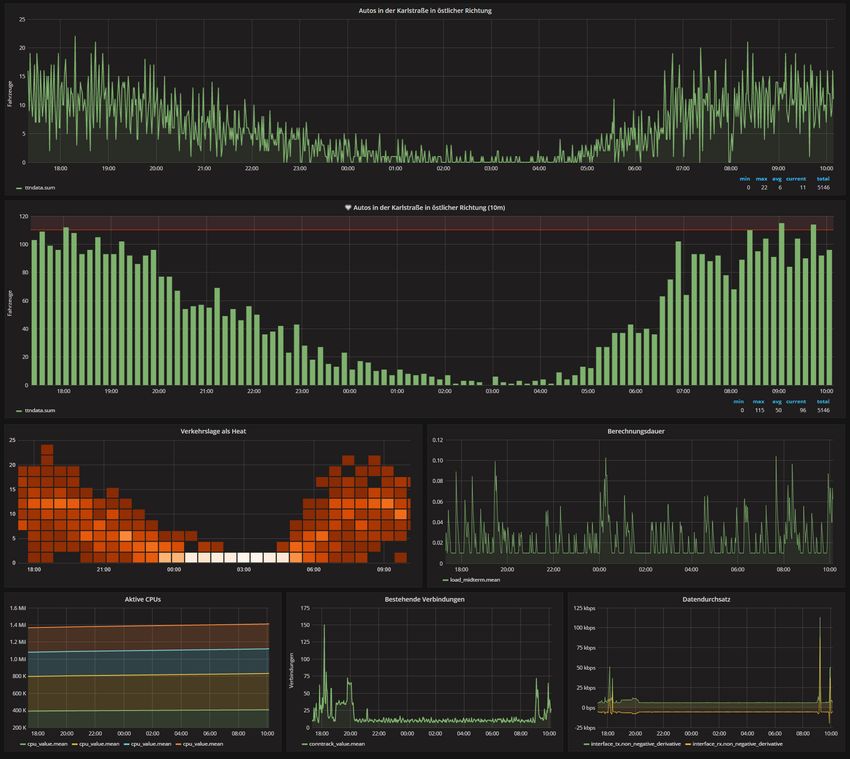Viewport: 850px width, 759px height.
Task: Expand the Aktive CPUs panel title menu
Action: coord(143,598)
